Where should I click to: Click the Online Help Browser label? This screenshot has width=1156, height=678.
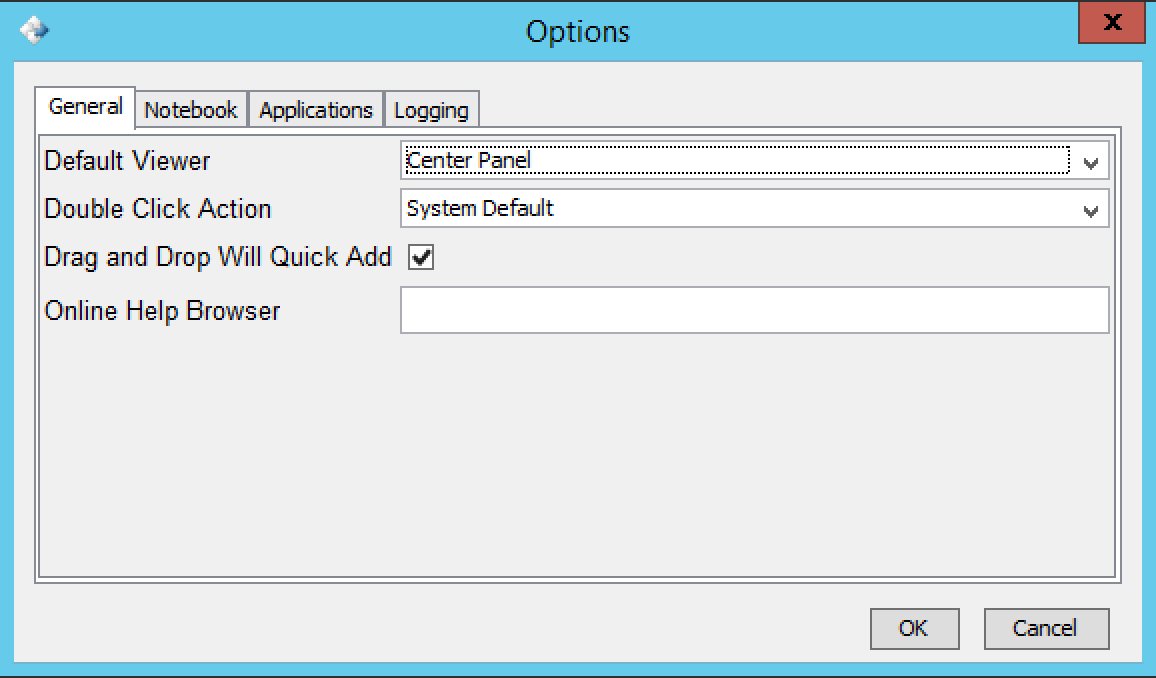point(162,310)
